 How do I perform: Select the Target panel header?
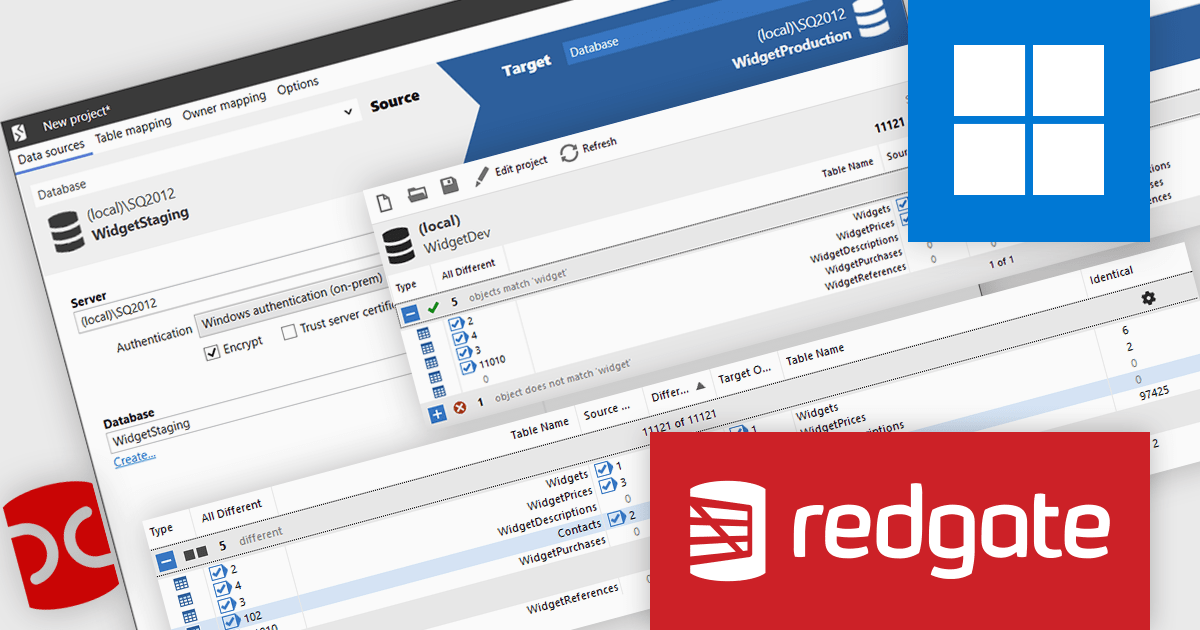click(526, 65)
